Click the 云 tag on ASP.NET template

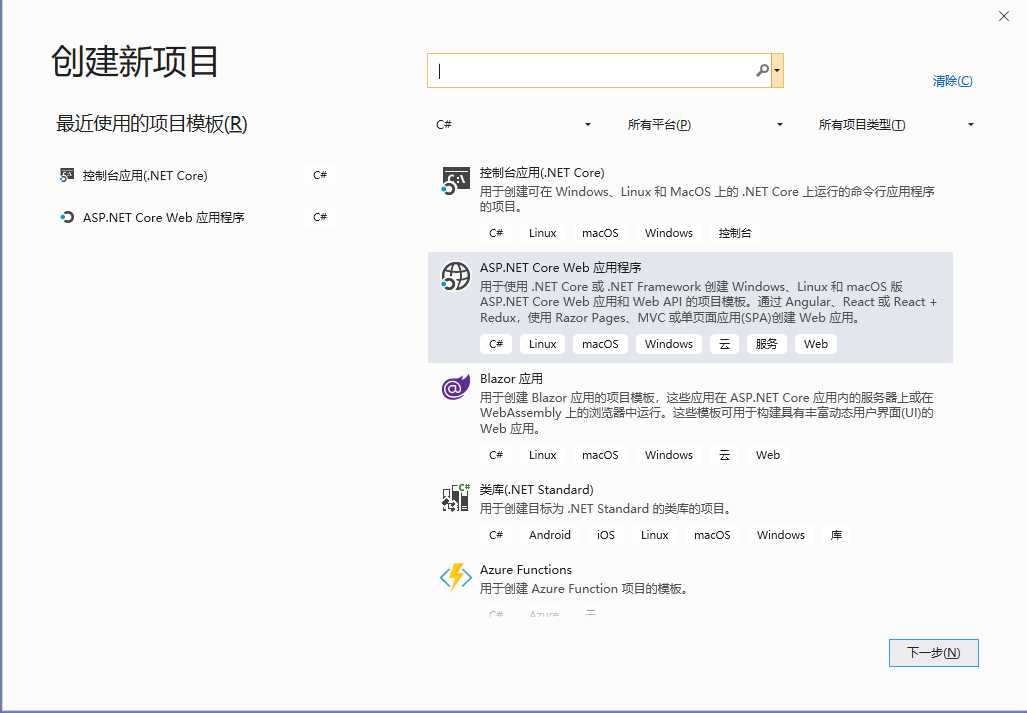click(x=724, y=344)
